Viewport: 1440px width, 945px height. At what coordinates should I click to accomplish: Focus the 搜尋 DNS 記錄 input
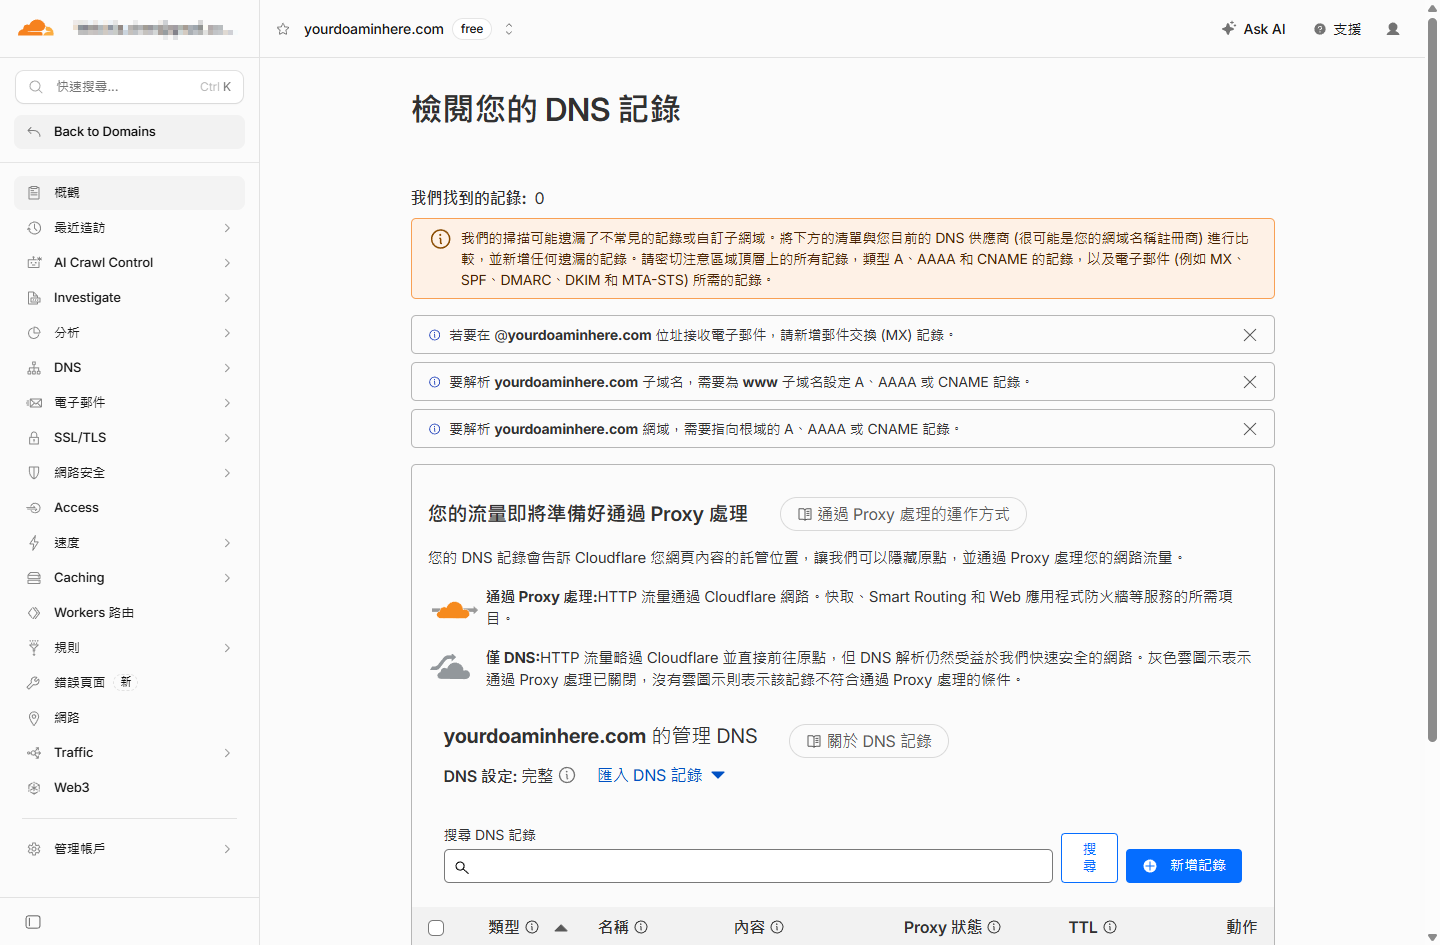tap(748, 866)
